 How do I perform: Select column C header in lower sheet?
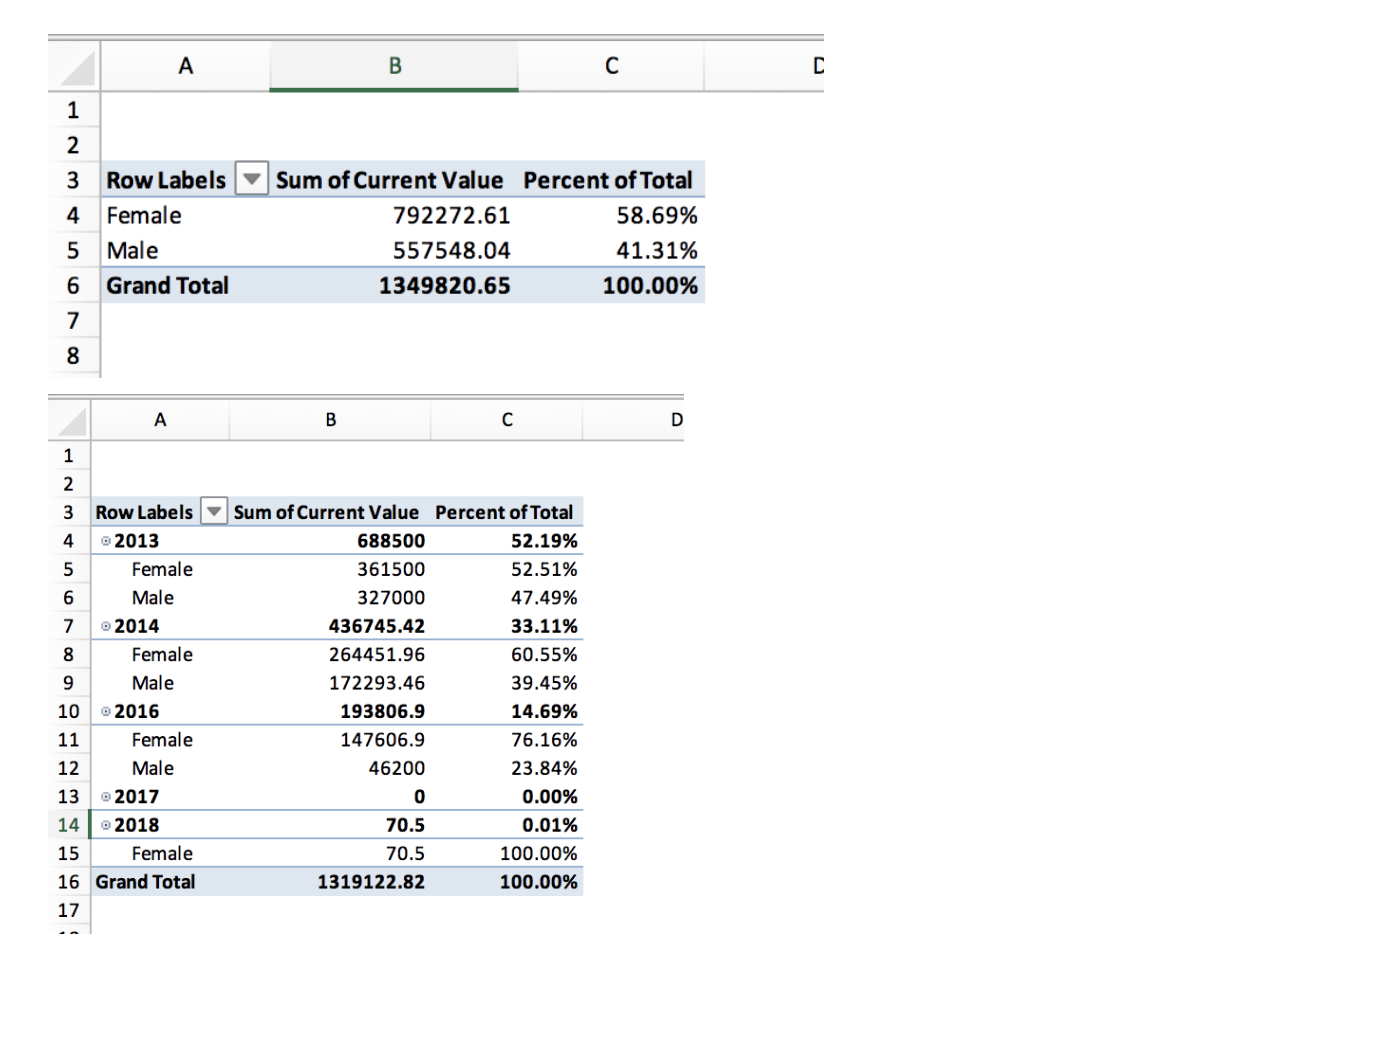[507, 420]
